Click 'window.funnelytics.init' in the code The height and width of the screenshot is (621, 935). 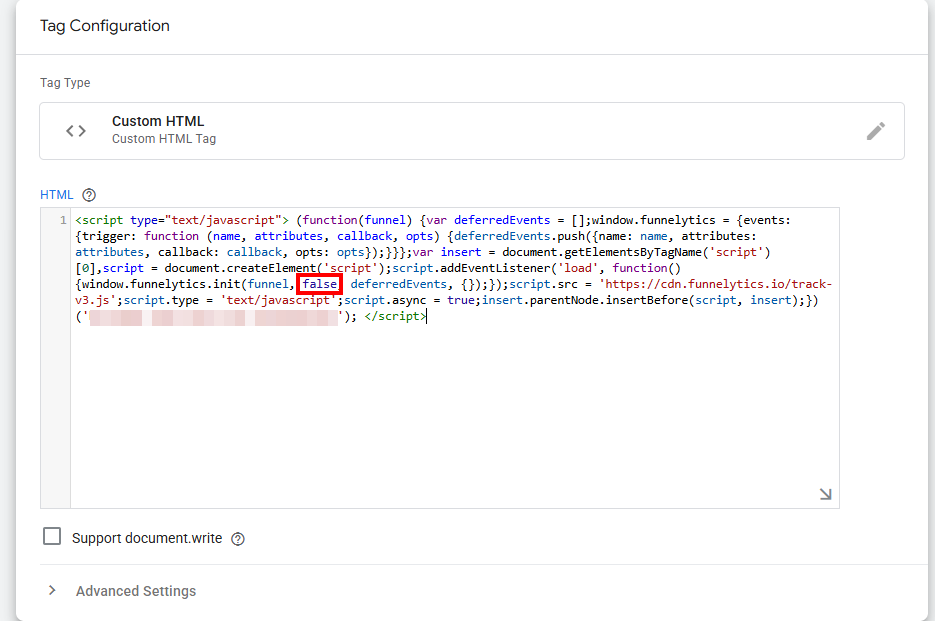pos(162,284)
